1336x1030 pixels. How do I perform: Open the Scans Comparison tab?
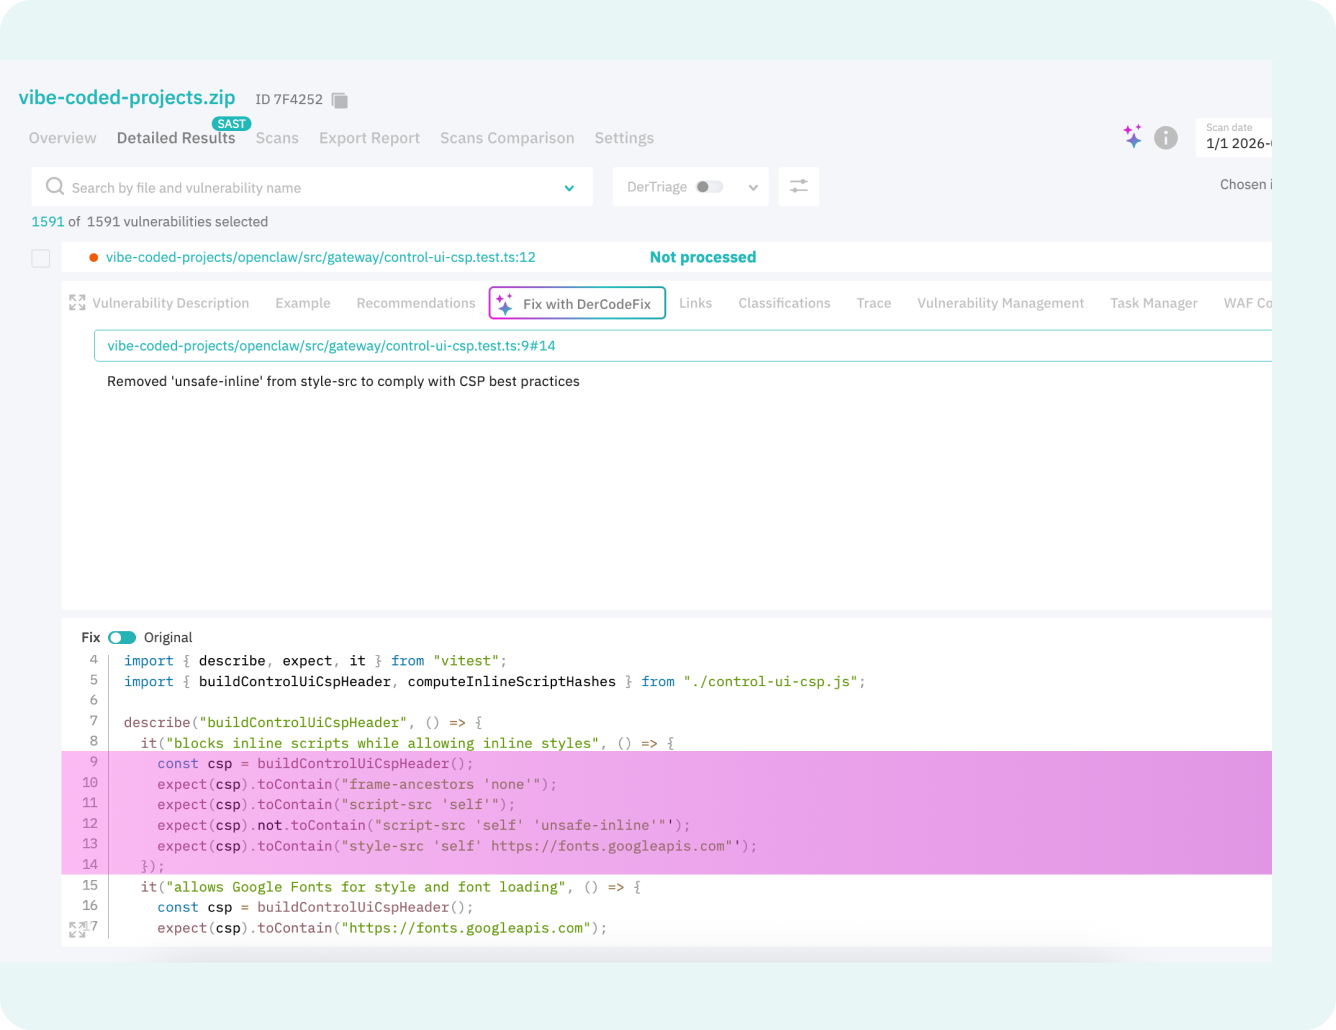507,138
